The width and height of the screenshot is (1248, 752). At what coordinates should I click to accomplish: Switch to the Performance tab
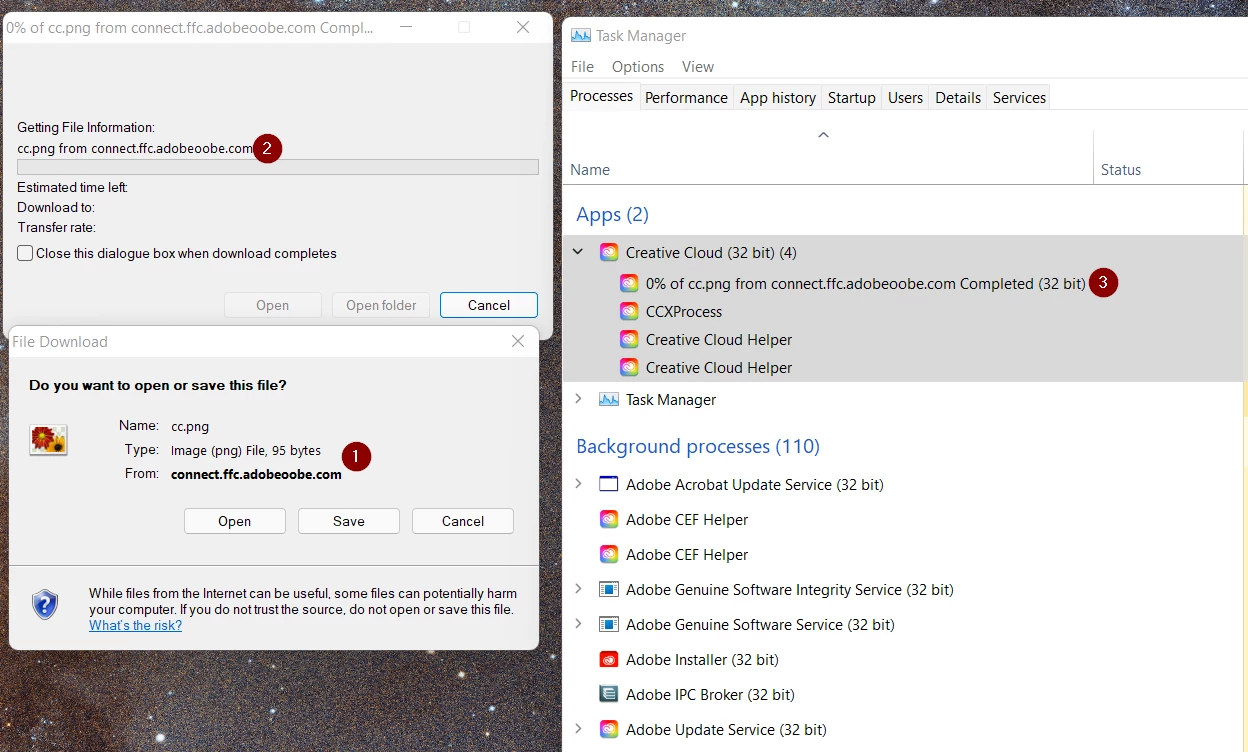pos(686,97)
